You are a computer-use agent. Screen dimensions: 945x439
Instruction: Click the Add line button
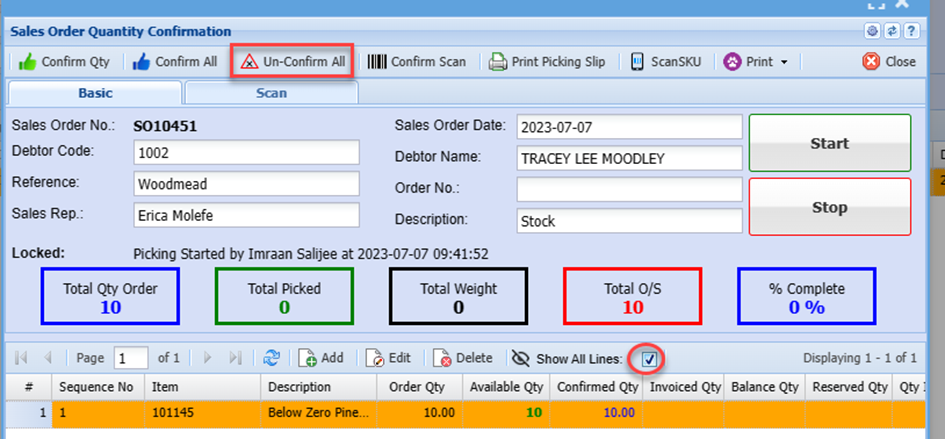pos(321,358)
